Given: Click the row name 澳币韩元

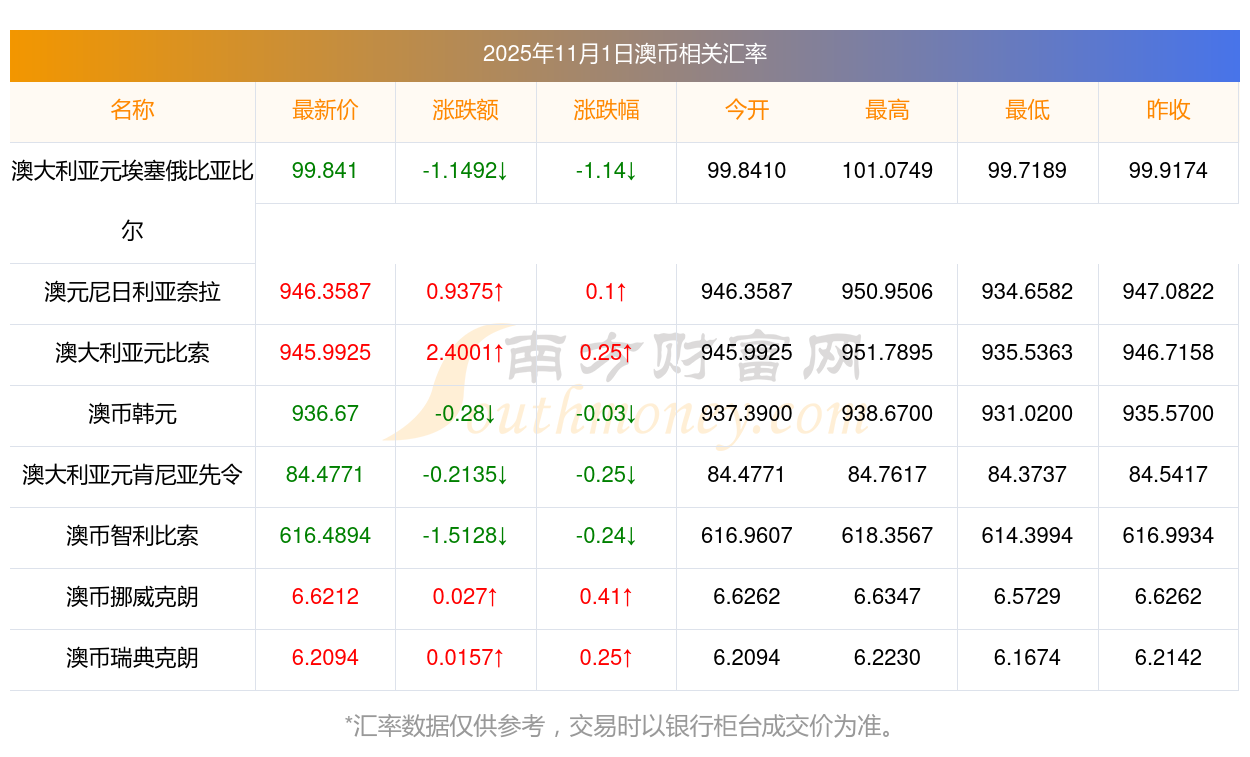Looking at the screenshot, I should click(x=132, y=414).
